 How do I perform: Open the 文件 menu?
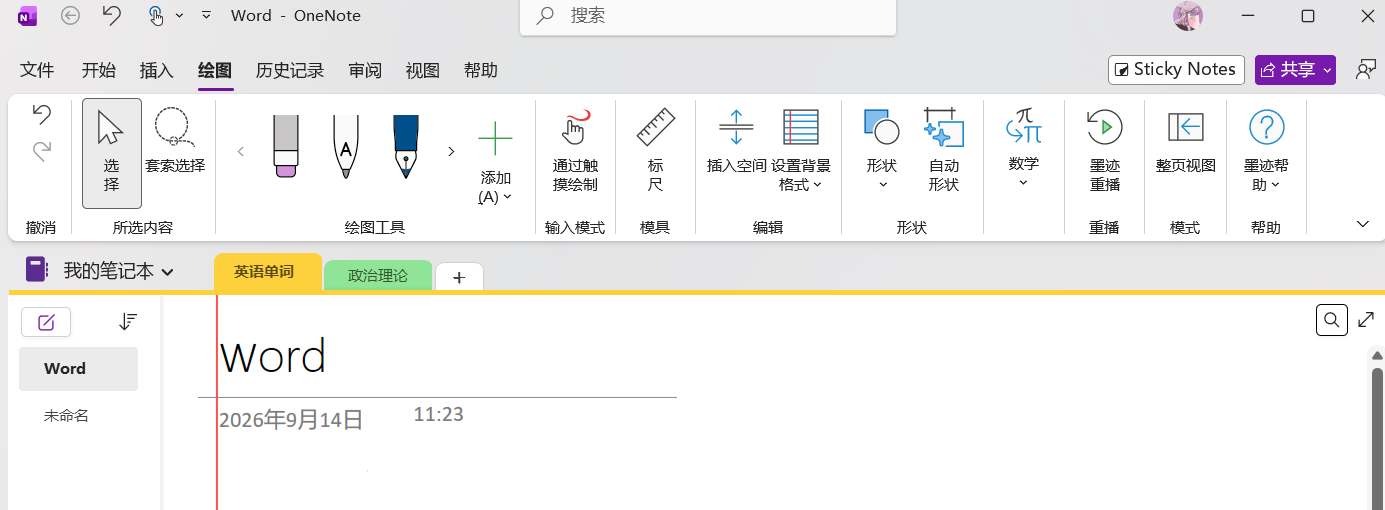[38, 70]
